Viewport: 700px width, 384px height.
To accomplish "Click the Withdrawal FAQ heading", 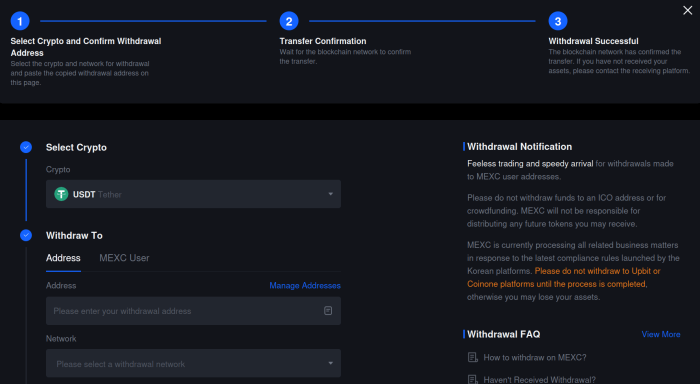I will [x=504, y=334].
